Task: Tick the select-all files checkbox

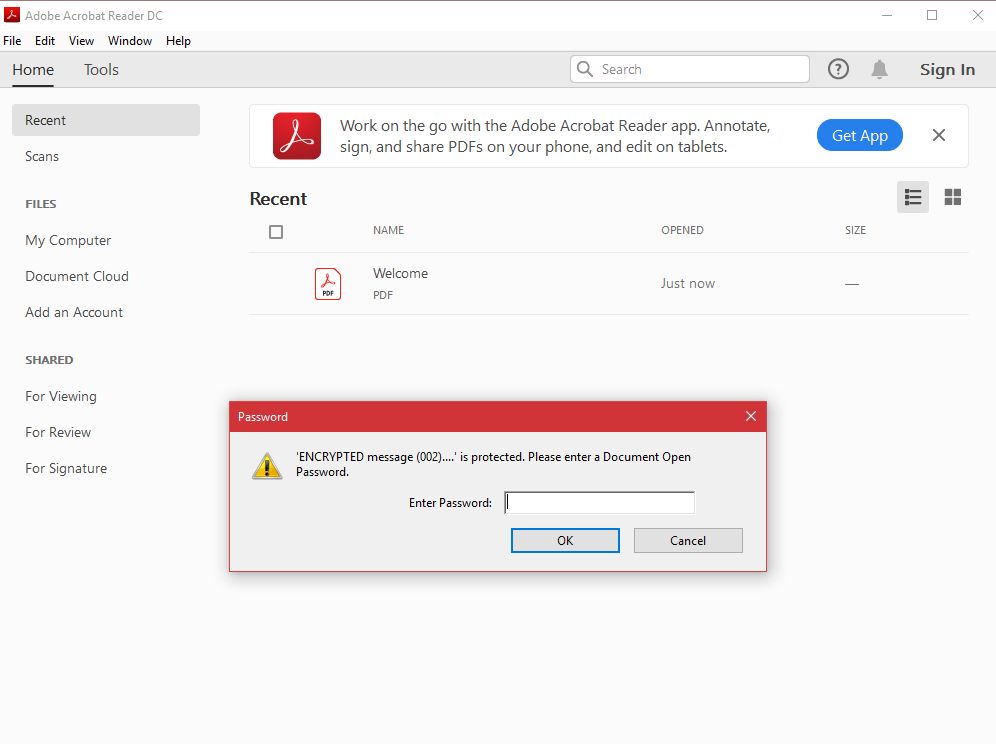Action: [276, 232]
